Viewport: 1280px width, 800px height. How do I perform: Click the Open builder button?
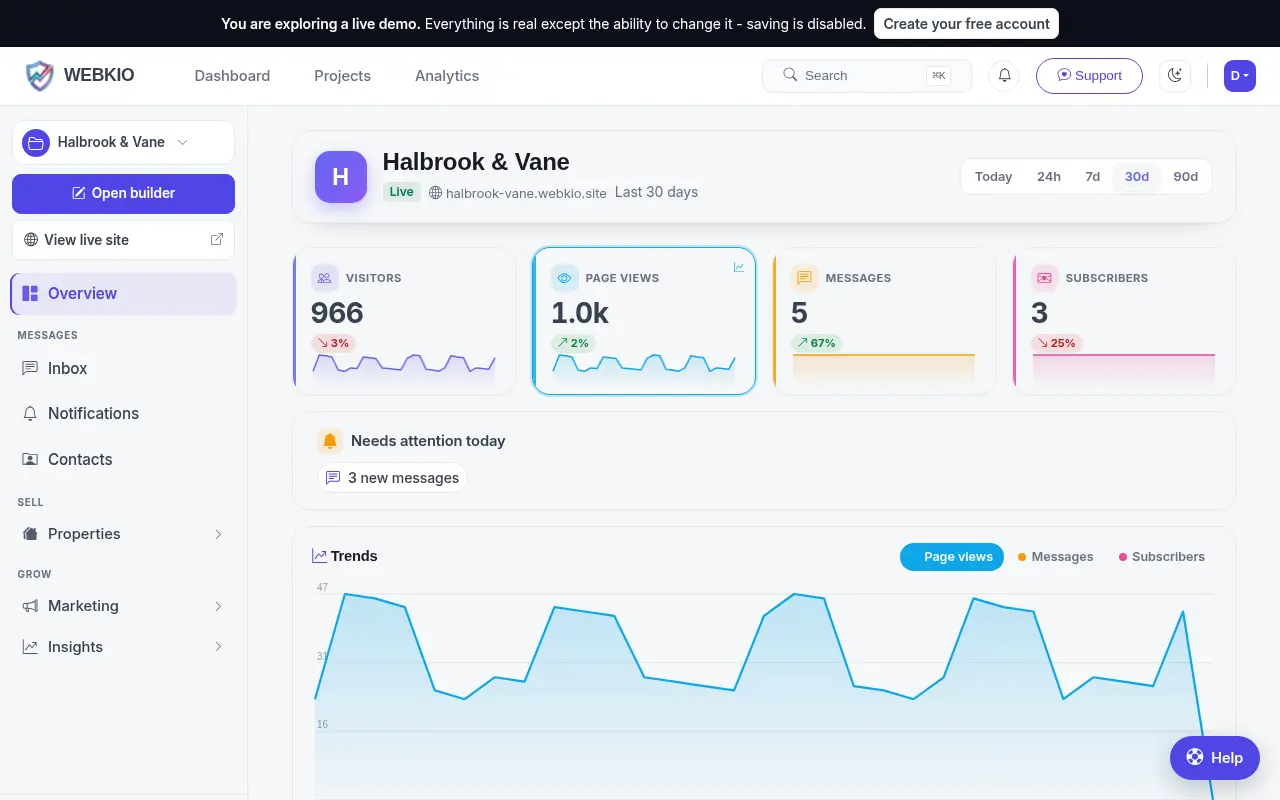(123, 193)
